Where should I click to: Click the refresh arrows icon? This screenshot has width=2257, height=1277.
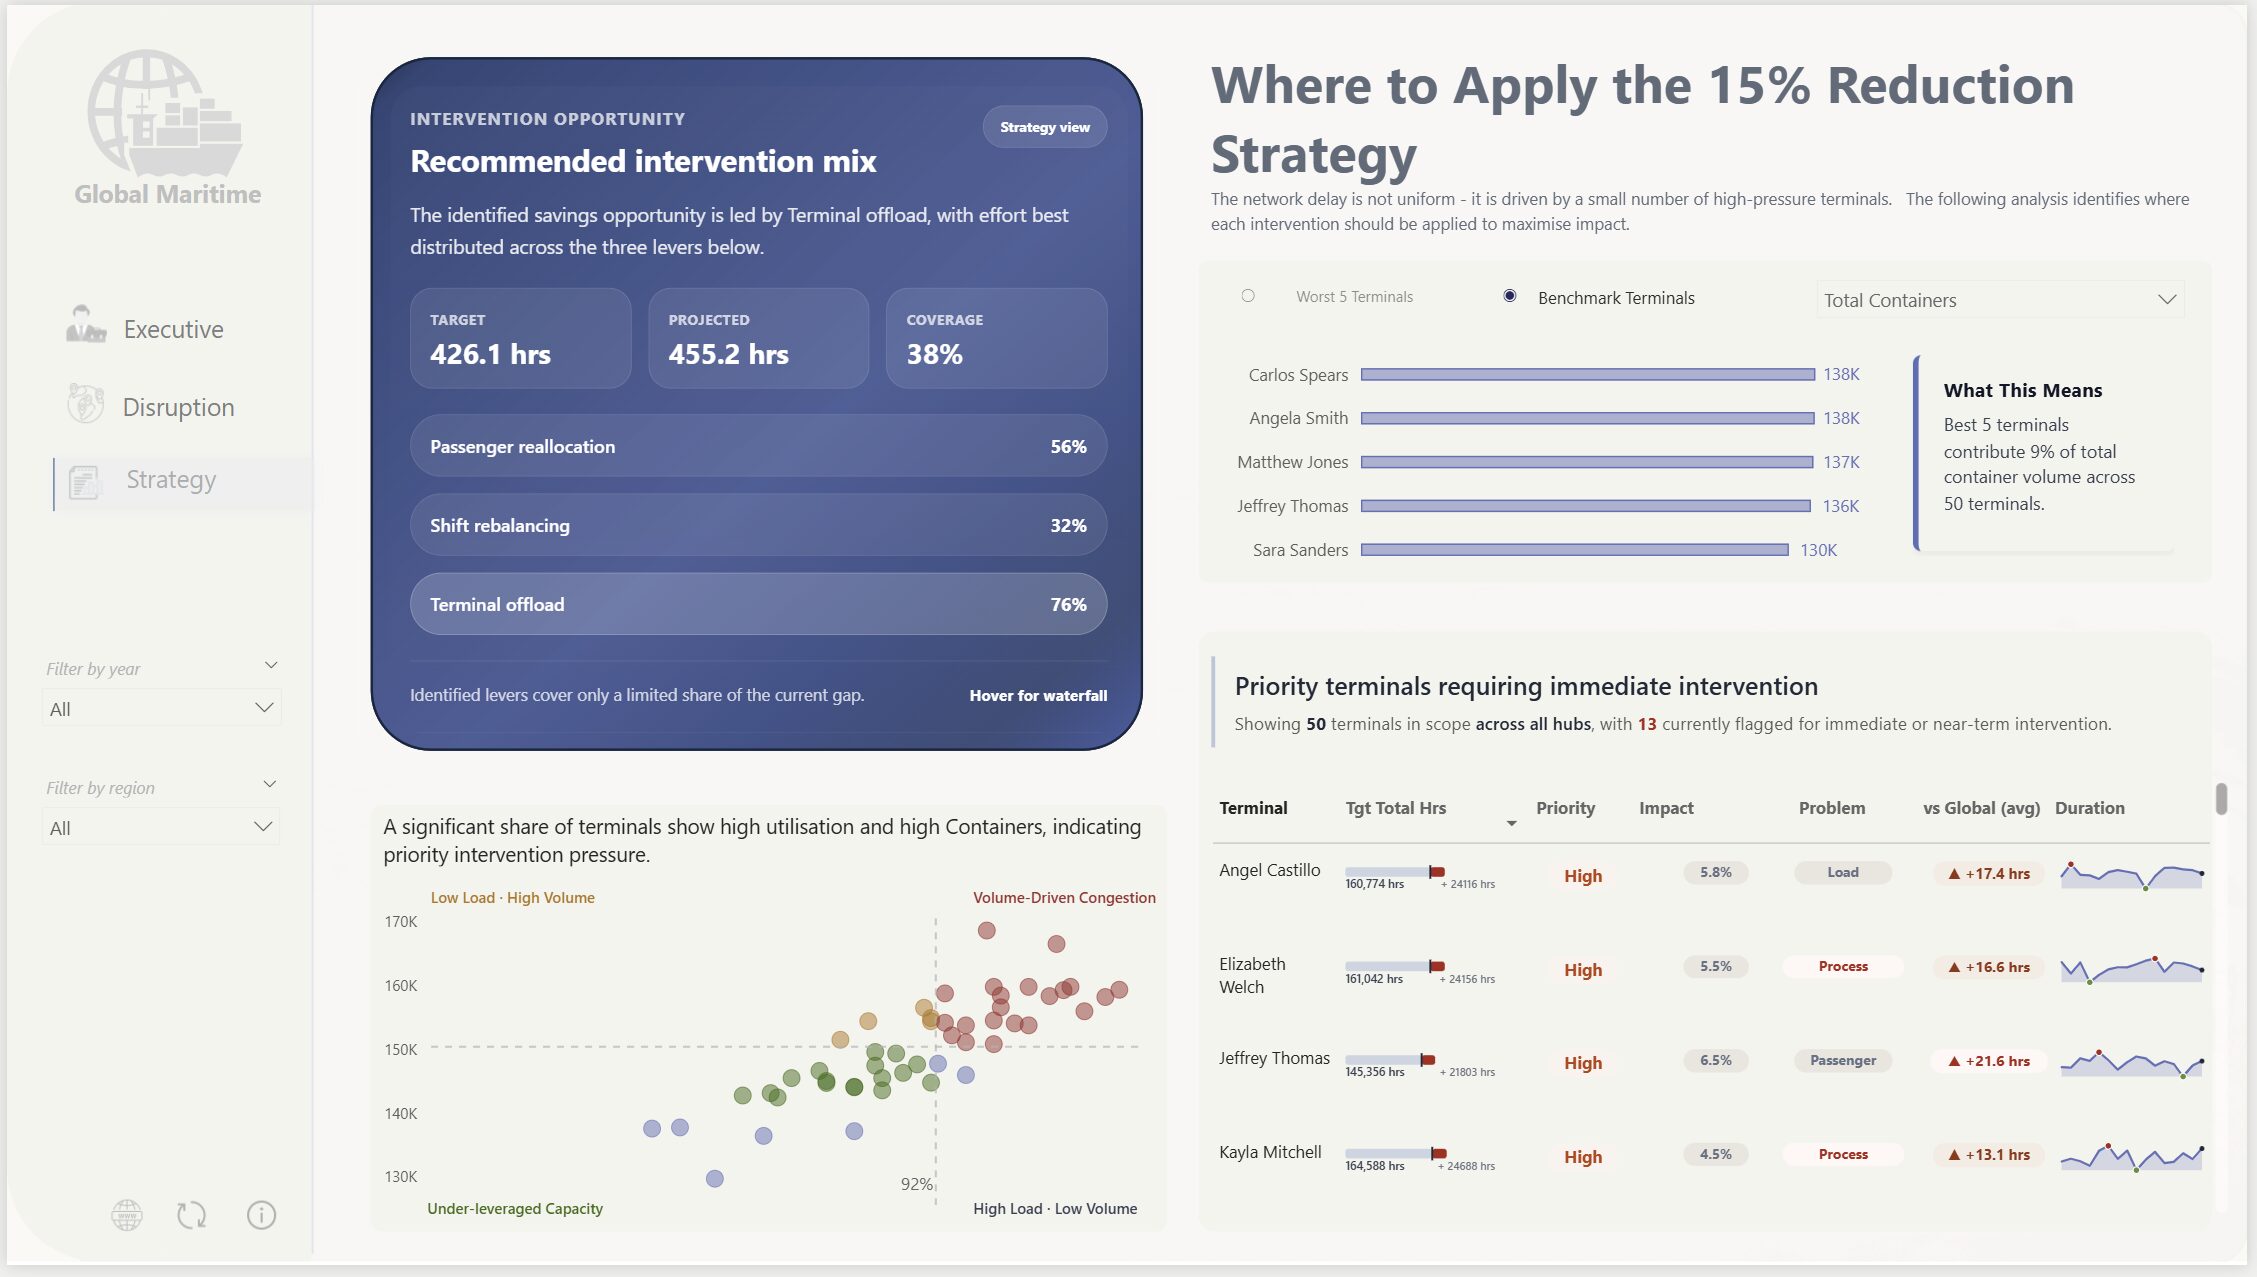pos(191,1215)
